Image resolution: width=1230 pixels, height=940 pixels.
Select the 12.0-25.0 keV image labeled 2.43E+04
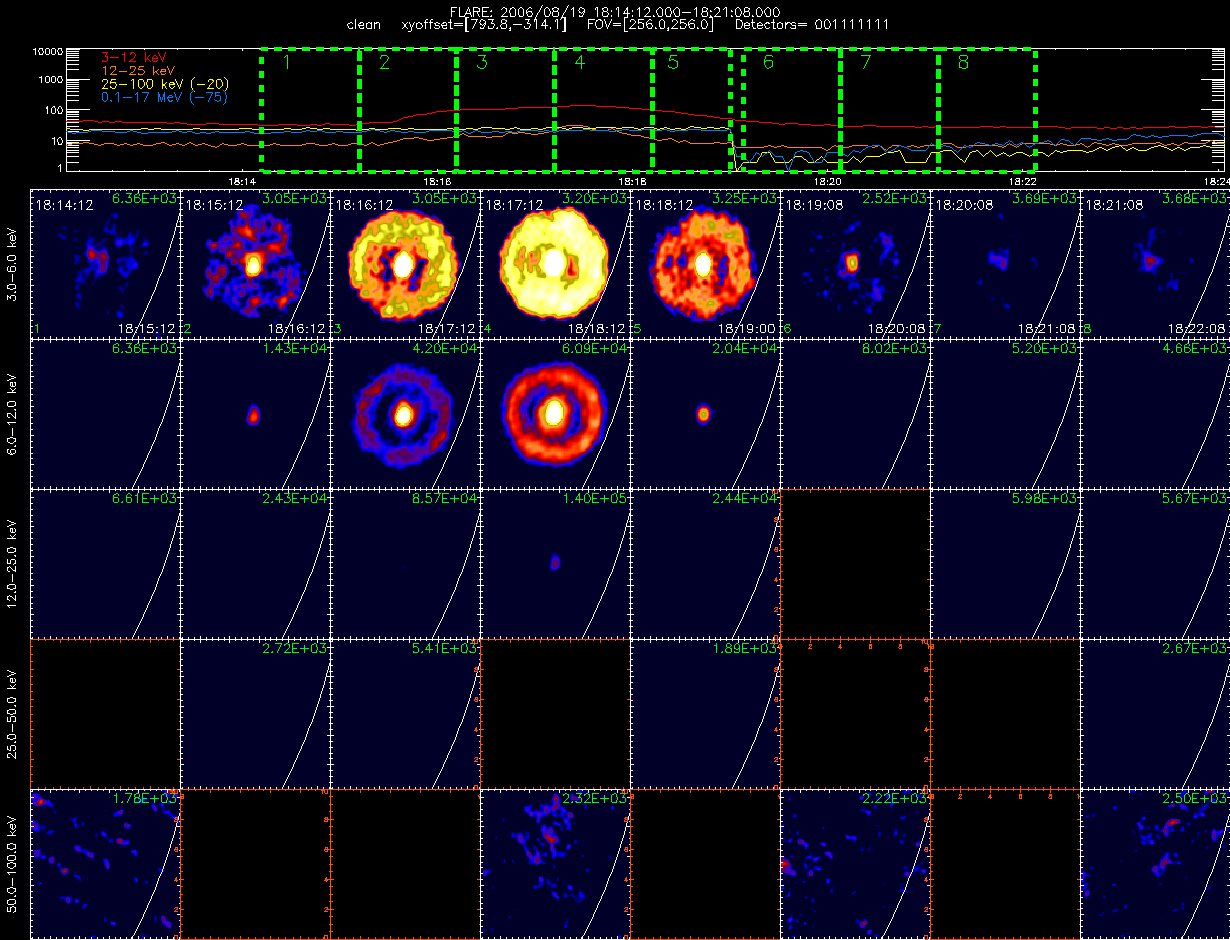point(256,563)
